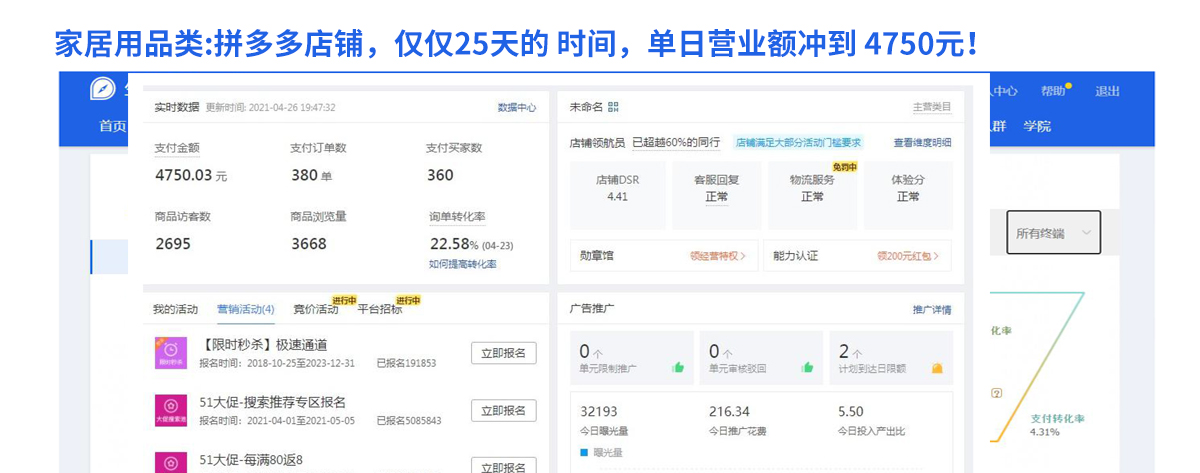Open the 数据中心 link
Image resolution: width=1200 pixels, height=473 pixels.
coord(517,107)
